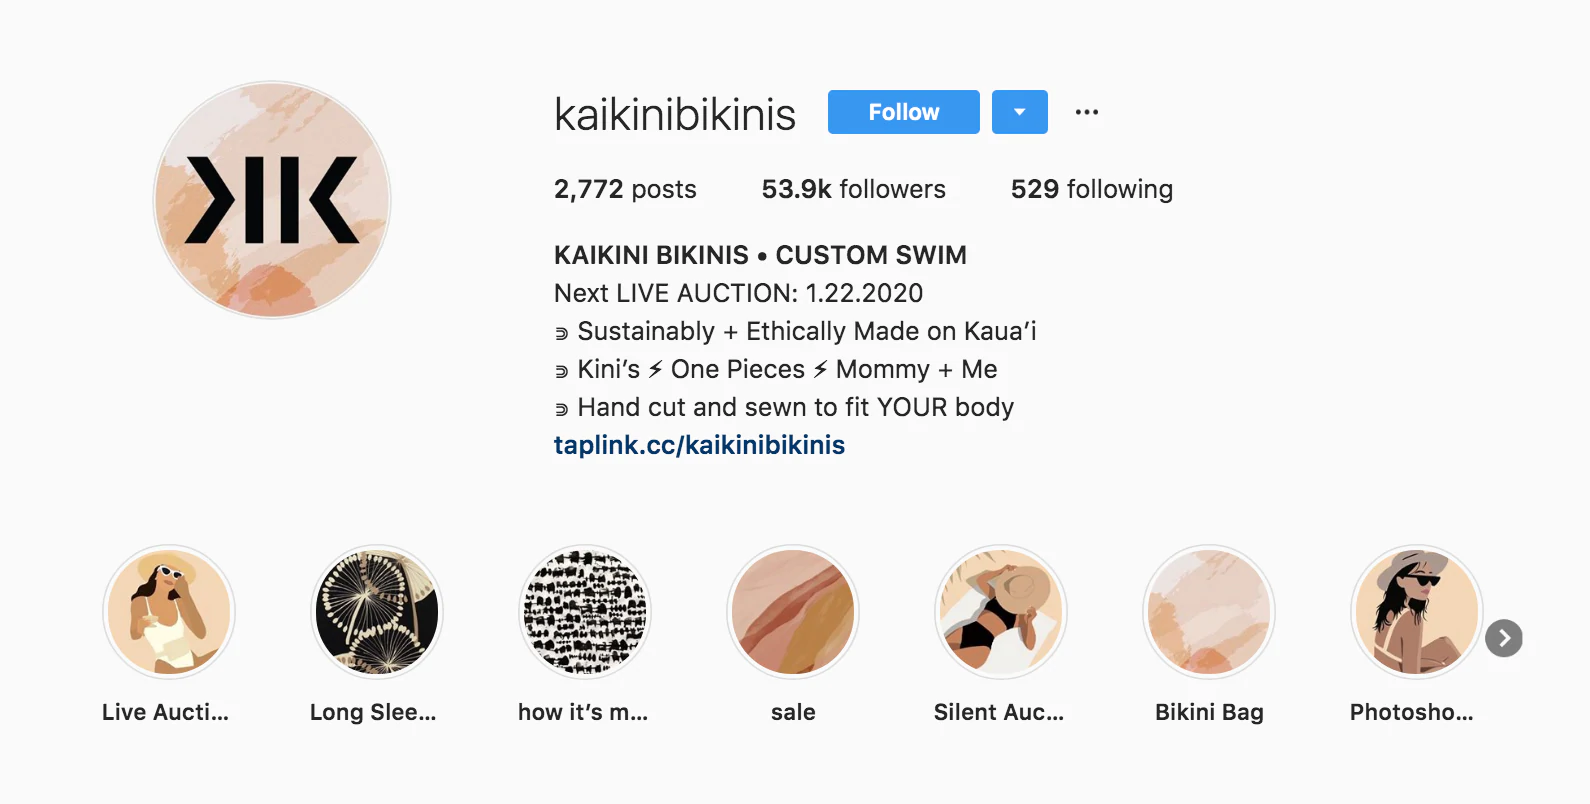Expand the suggested accounts dropdown arrow
1590x804 pixels.
pyautogui.click(x=1020, y=112)
